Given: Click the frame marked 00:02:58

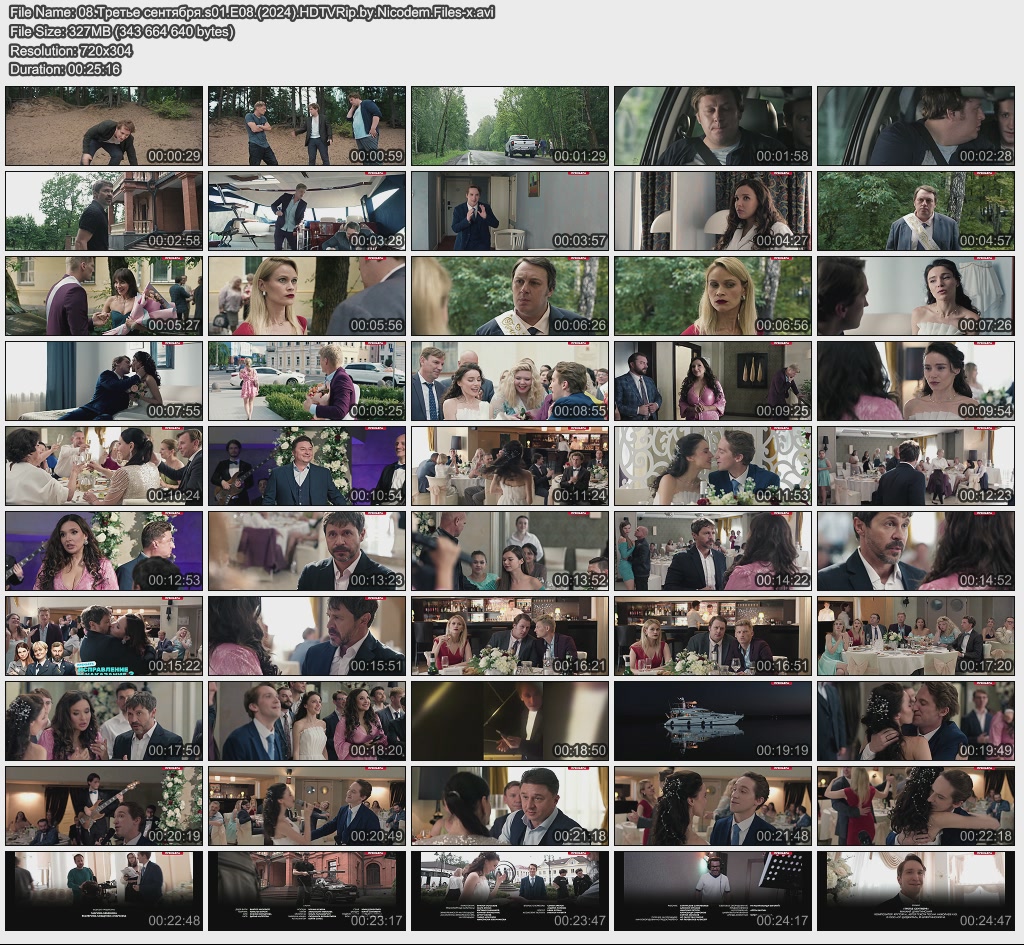Looking at the screenshot, I should 104,211.
